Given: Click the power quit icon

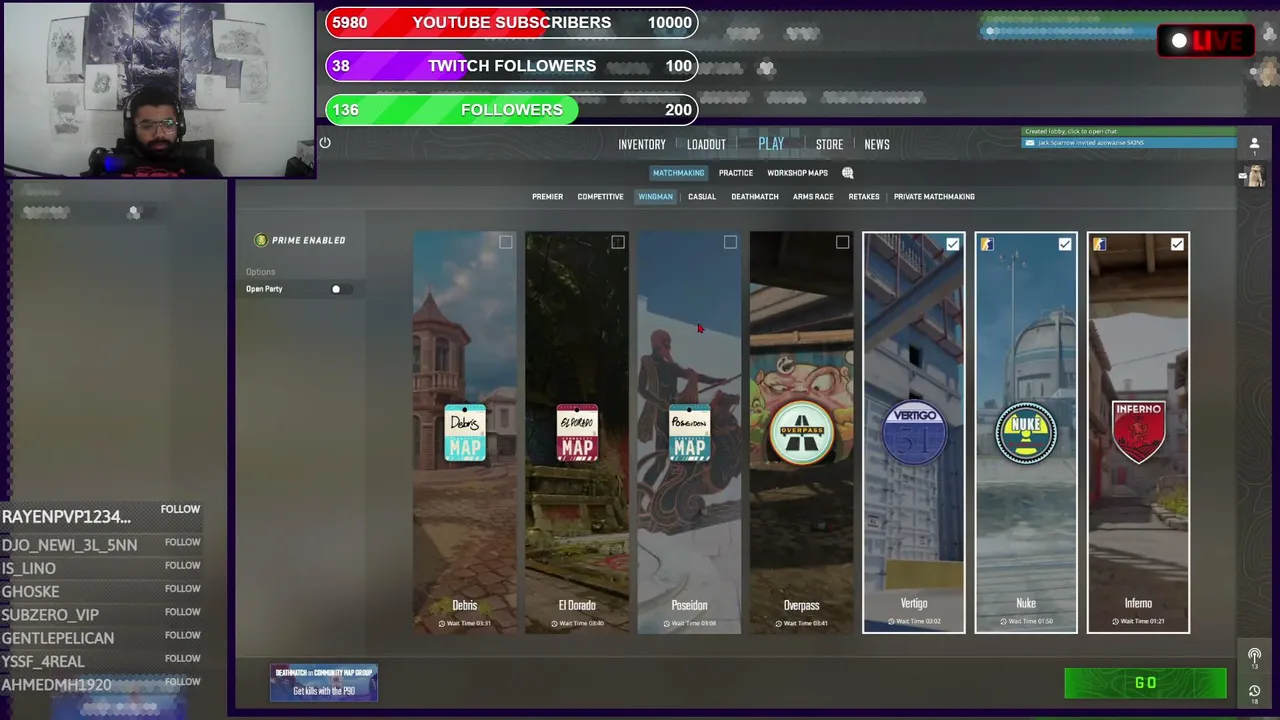Looking at the screenshot, I should (325, 143).
